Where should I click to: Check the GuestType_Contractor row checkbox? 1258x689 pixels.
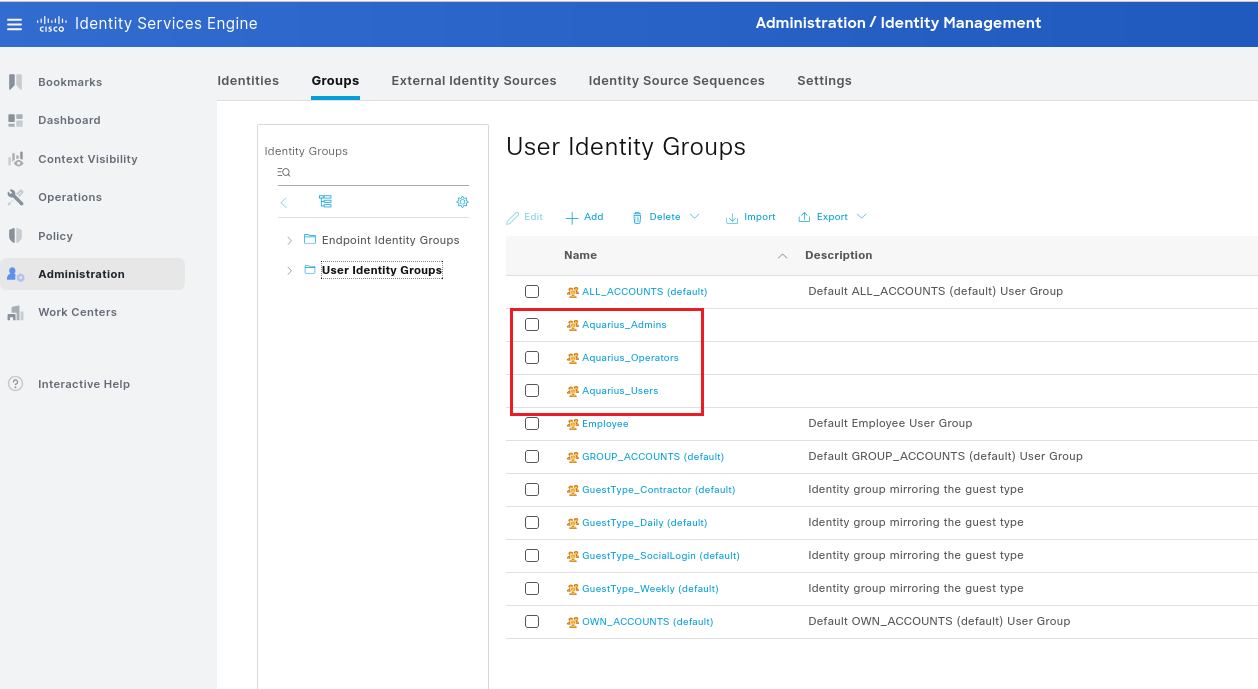(532, 489)
